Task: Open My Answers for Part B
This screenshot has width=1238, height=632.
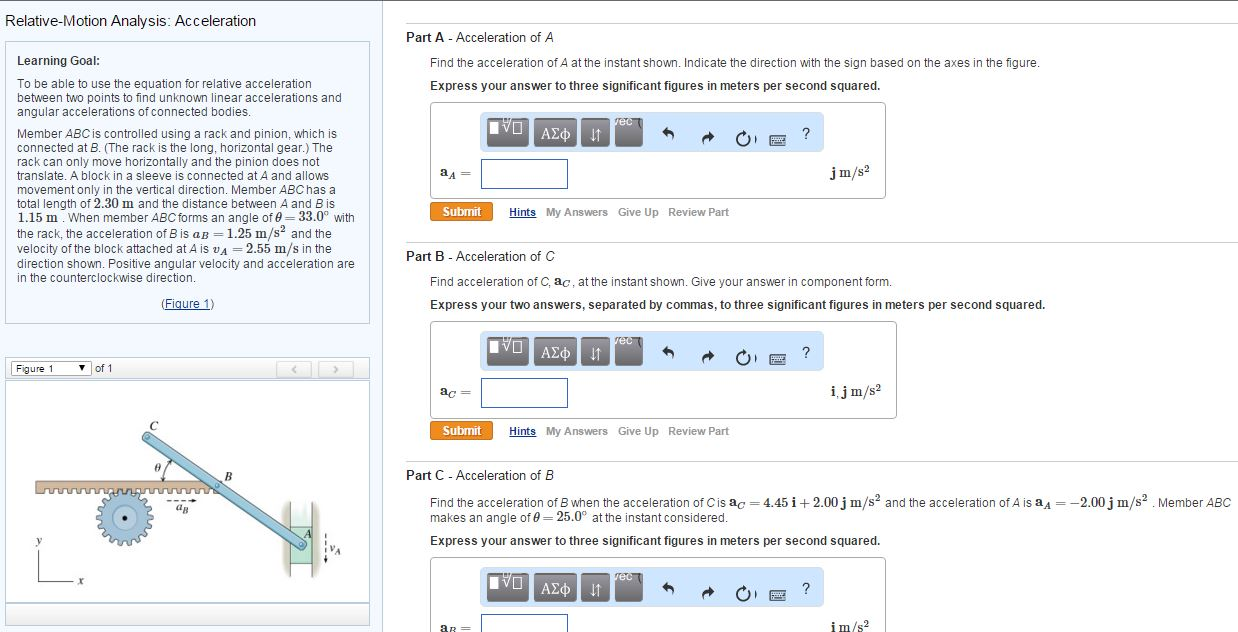Action: point(577,431)
